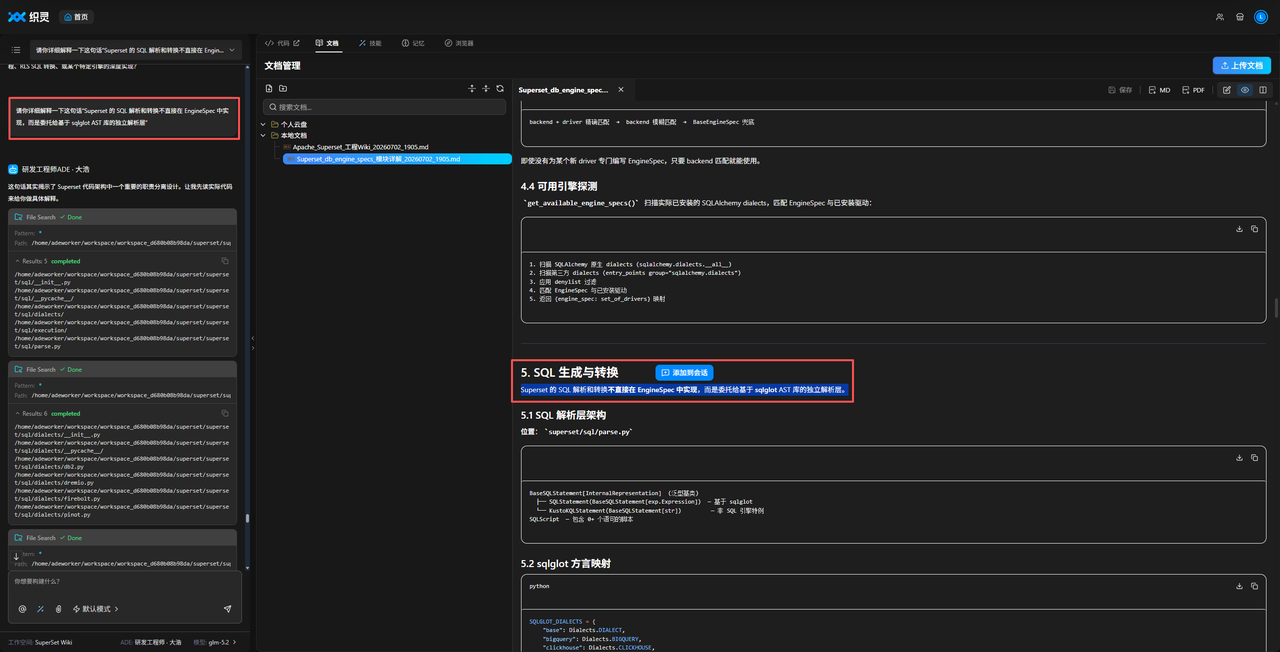Switch to edit mode pencil icon
Image resolution: width=1280 pixels, height=652 pixels.
click(1227, 90)
